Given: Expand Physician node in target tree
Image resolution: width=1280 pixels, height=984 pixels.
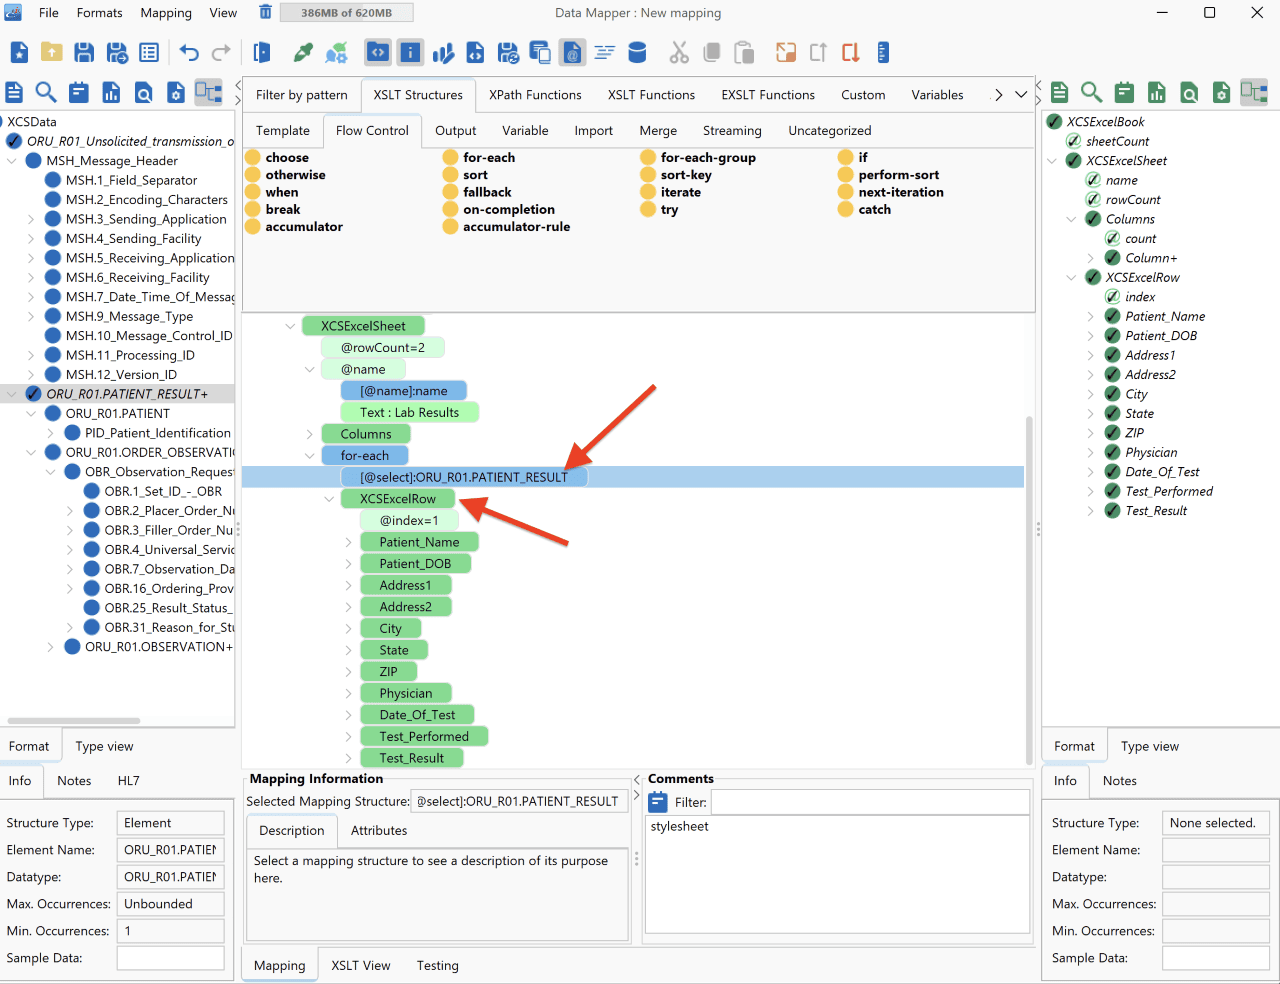Looking at the screenshot, I should (1091, 453).
